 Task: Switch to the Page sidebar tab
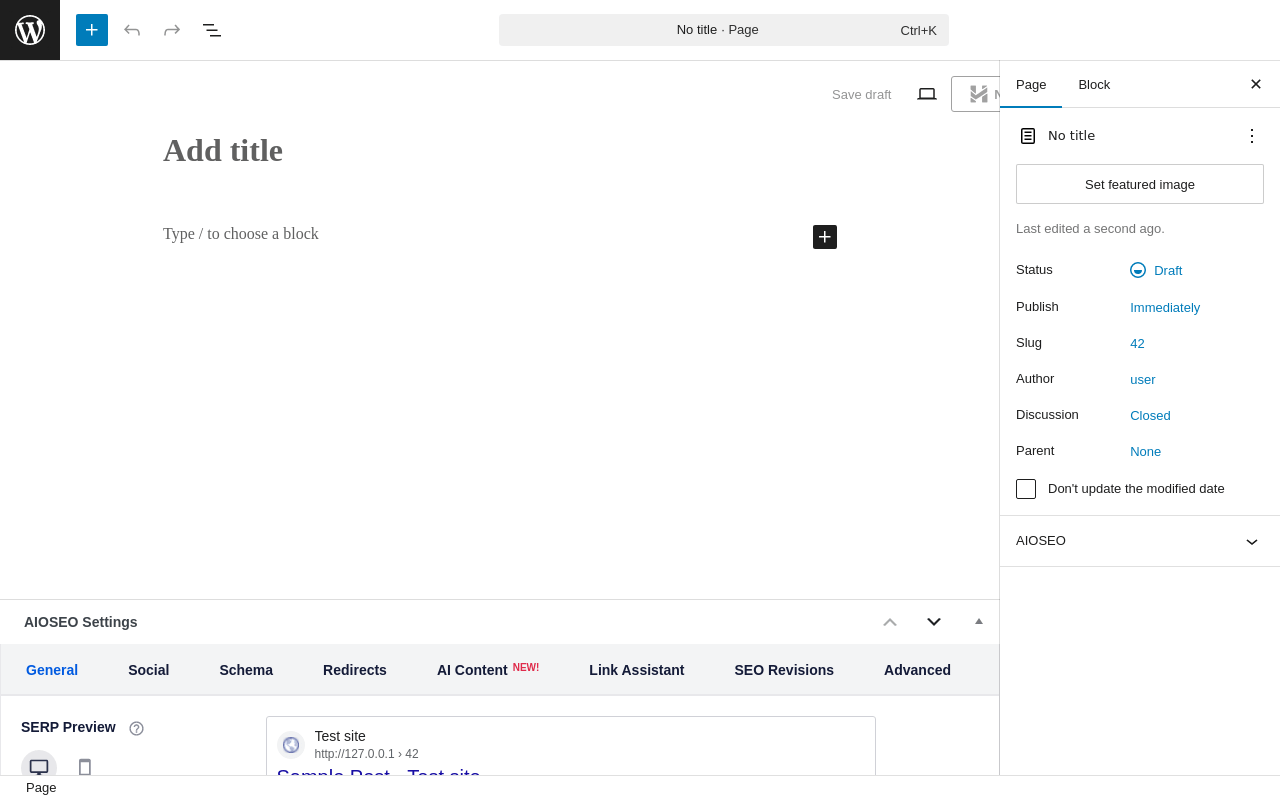coord(1031,85)
